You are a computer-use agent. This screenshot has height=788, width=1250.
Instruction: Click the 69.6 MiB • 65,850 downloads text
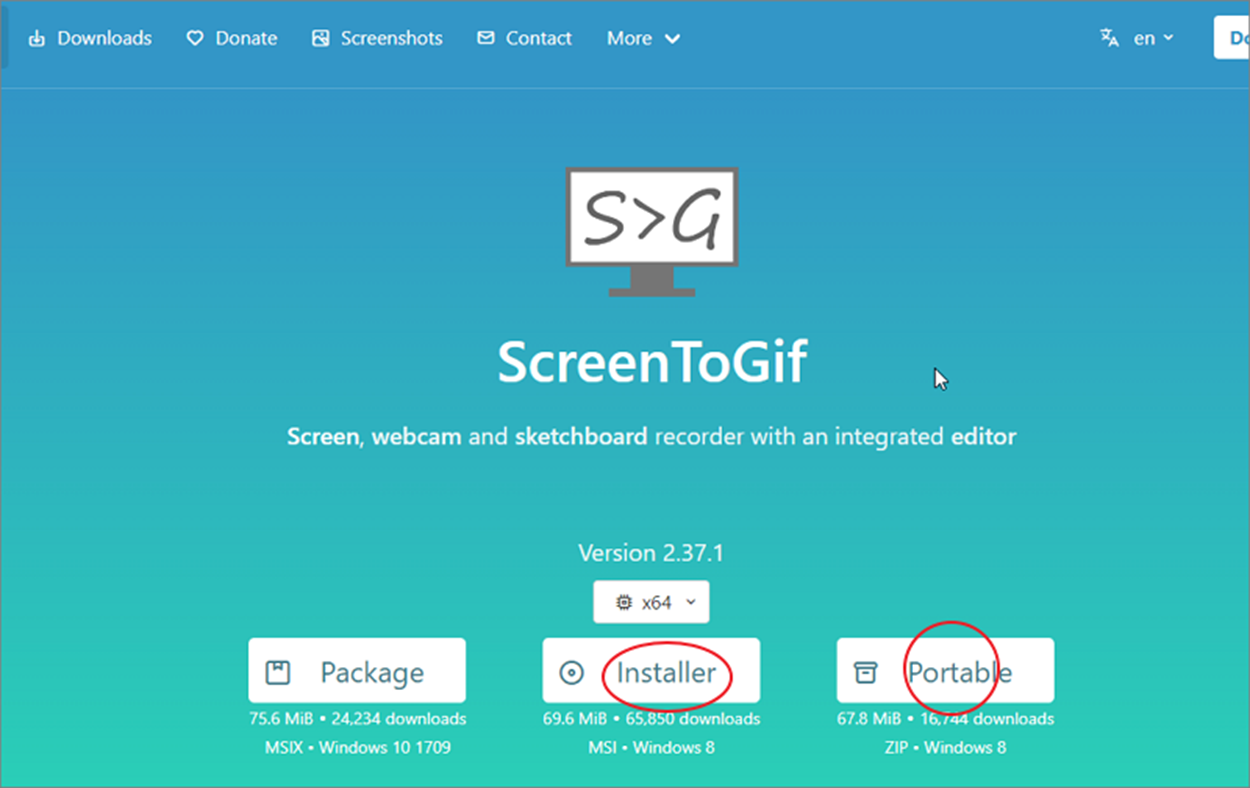pyautogui.click(x=651, y=719)
